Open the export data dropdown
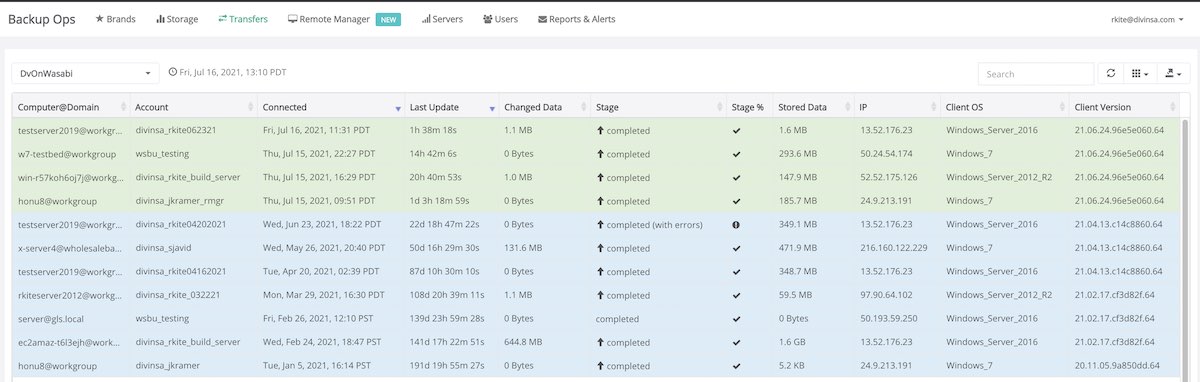This screenshot has width=1200, height=382. (1172, 73)
